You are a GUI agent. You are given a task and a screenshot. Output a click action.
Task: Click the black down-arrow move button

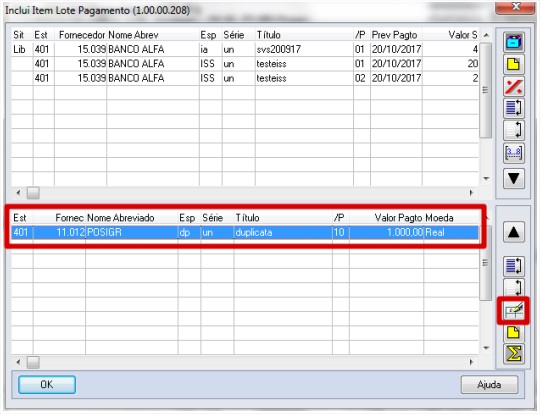pyautogui.click(x=513, y=178)
